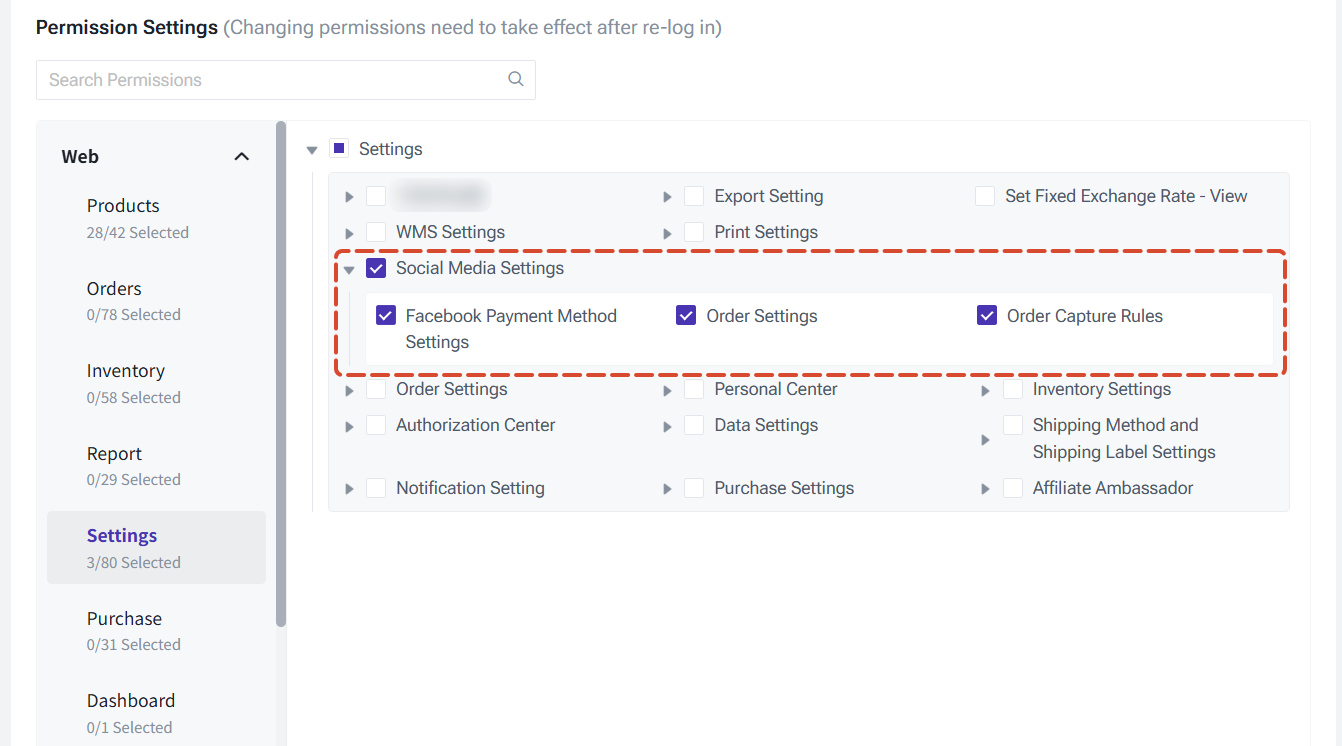Click the sidebar vertical scrollbar

pos(281,374)
